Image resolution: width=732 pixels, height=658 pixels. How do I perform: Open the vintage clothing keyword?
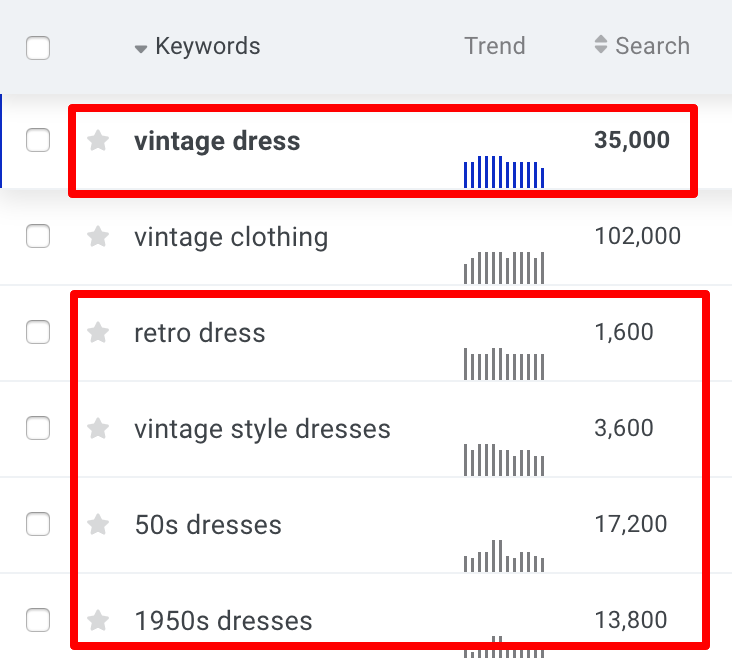(x=231, y=237)
